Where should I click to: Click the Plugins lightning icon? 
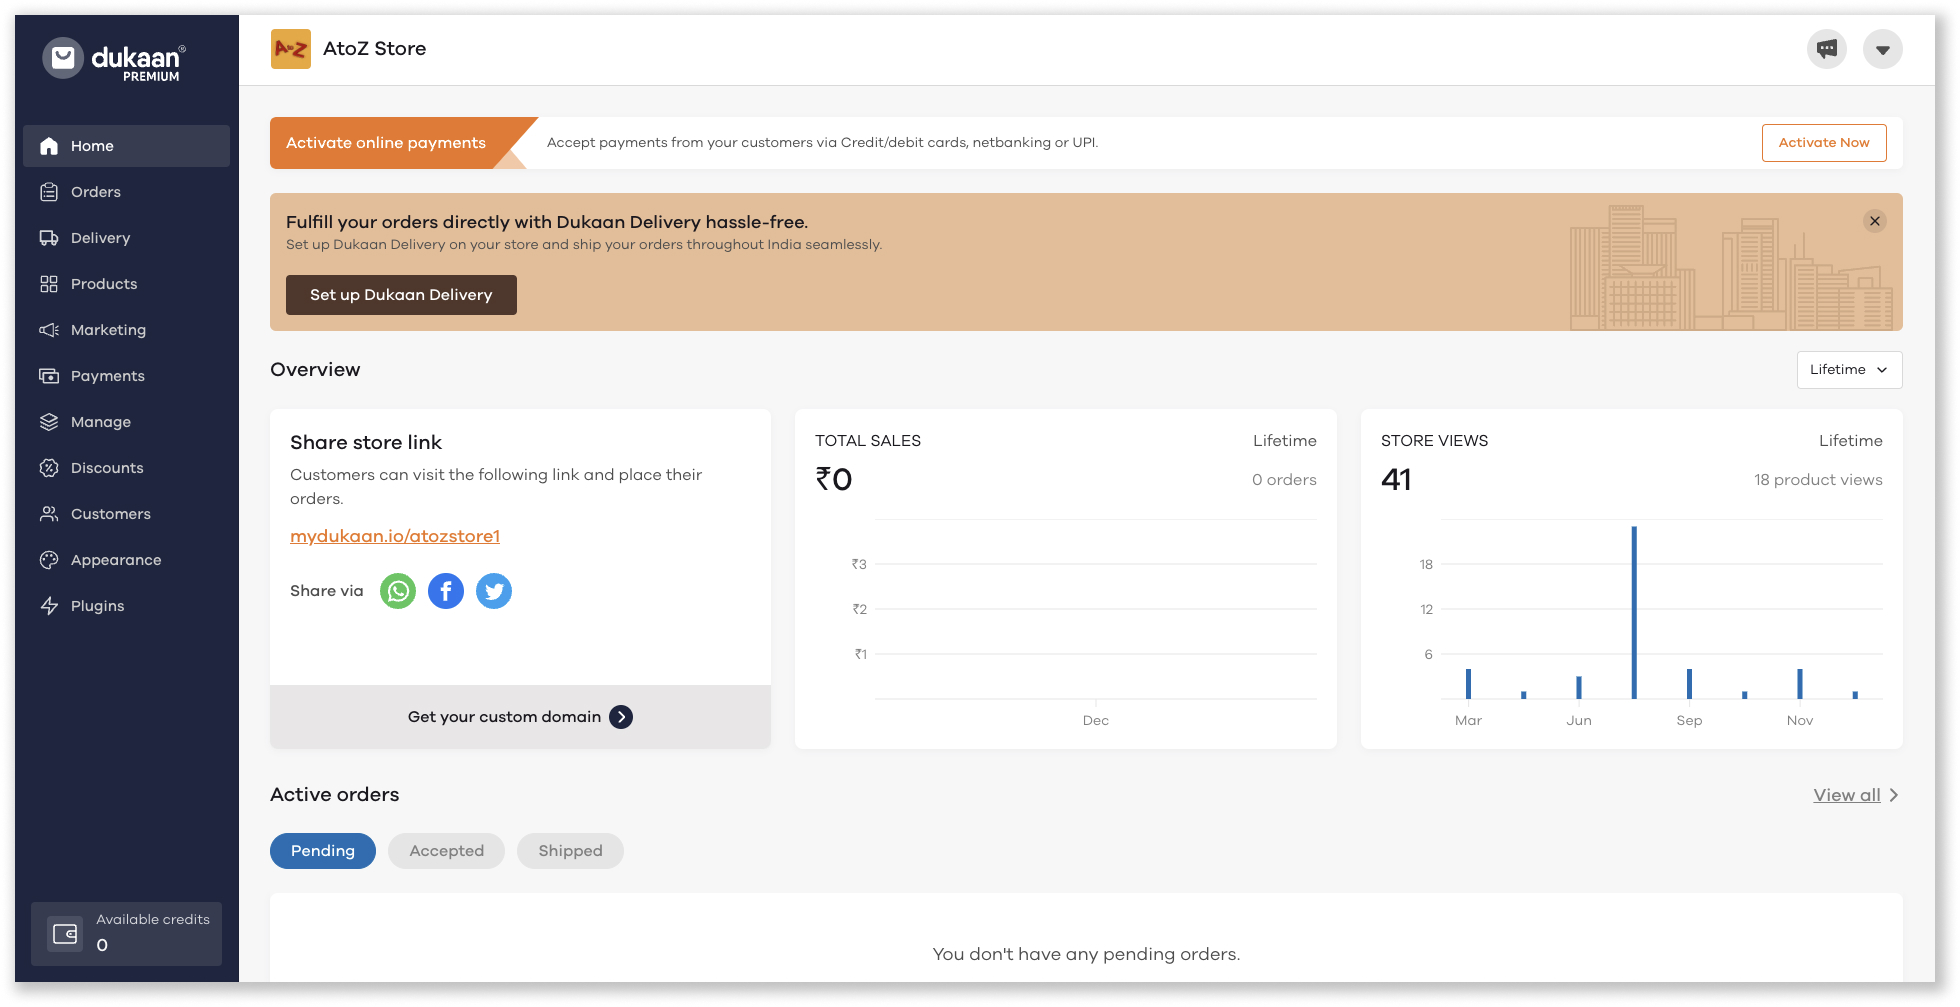(x=49, y=606)
